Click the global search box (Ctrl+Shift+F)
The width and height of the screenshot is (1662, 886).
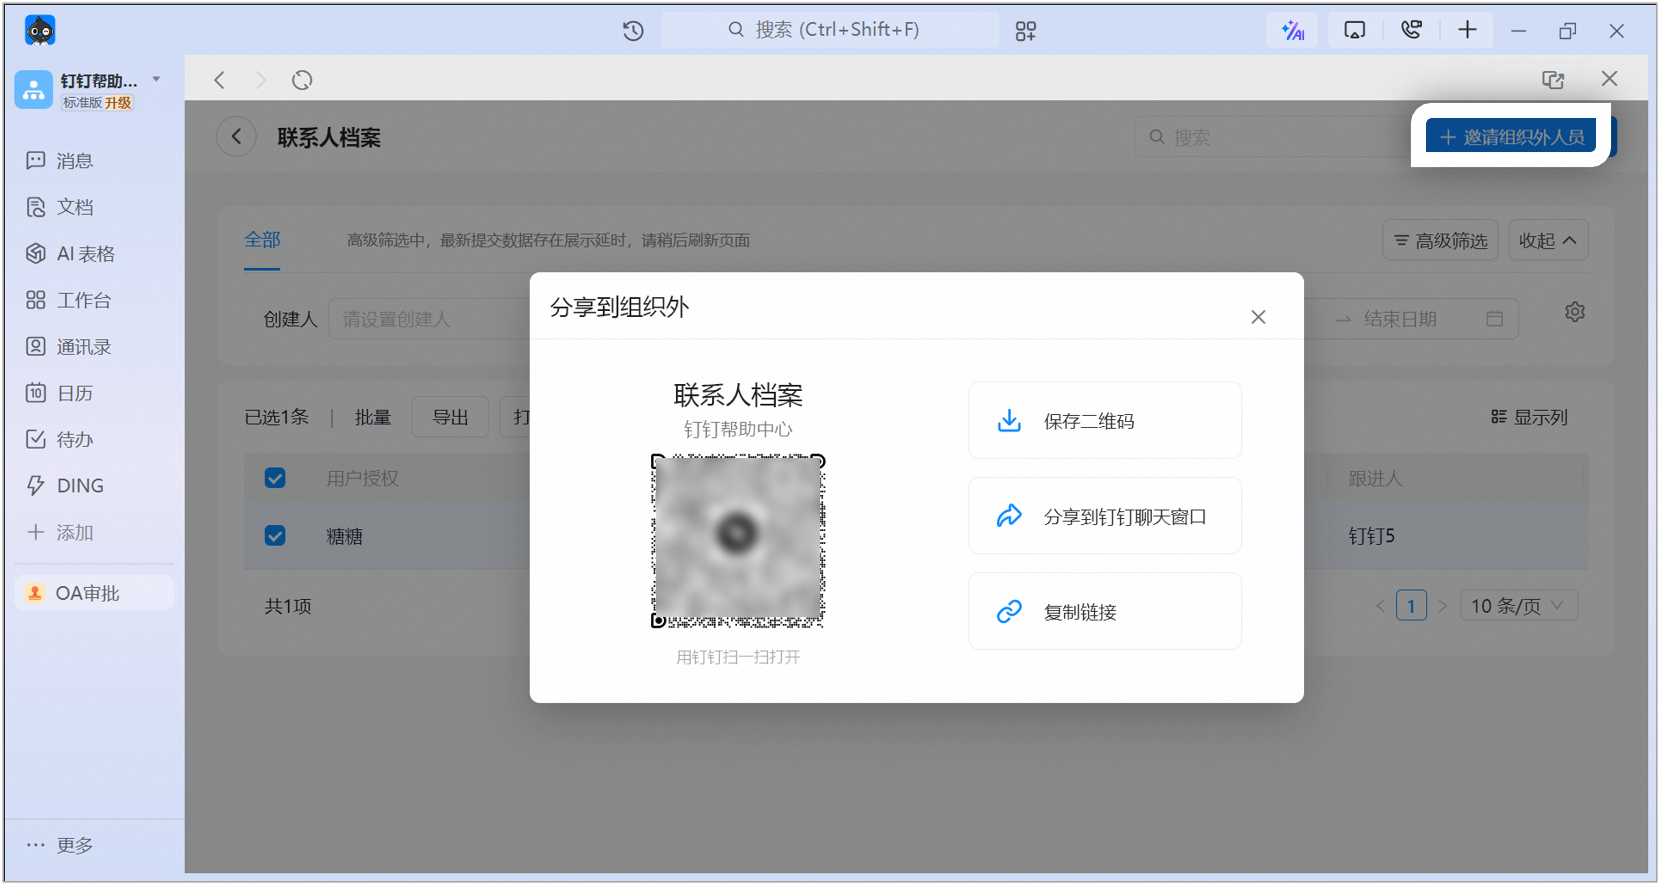(x=830, y=30)
